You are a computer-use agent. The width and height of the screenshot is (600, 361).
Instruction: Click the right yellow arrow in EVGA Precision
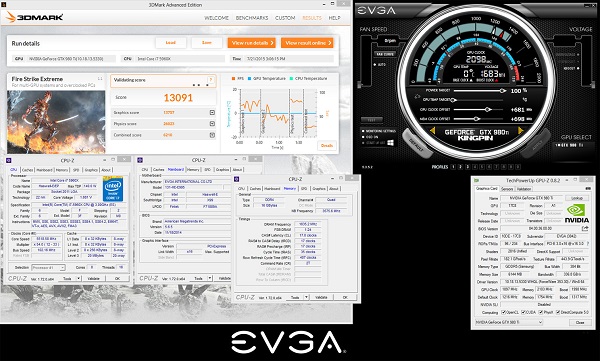(520, 131)
